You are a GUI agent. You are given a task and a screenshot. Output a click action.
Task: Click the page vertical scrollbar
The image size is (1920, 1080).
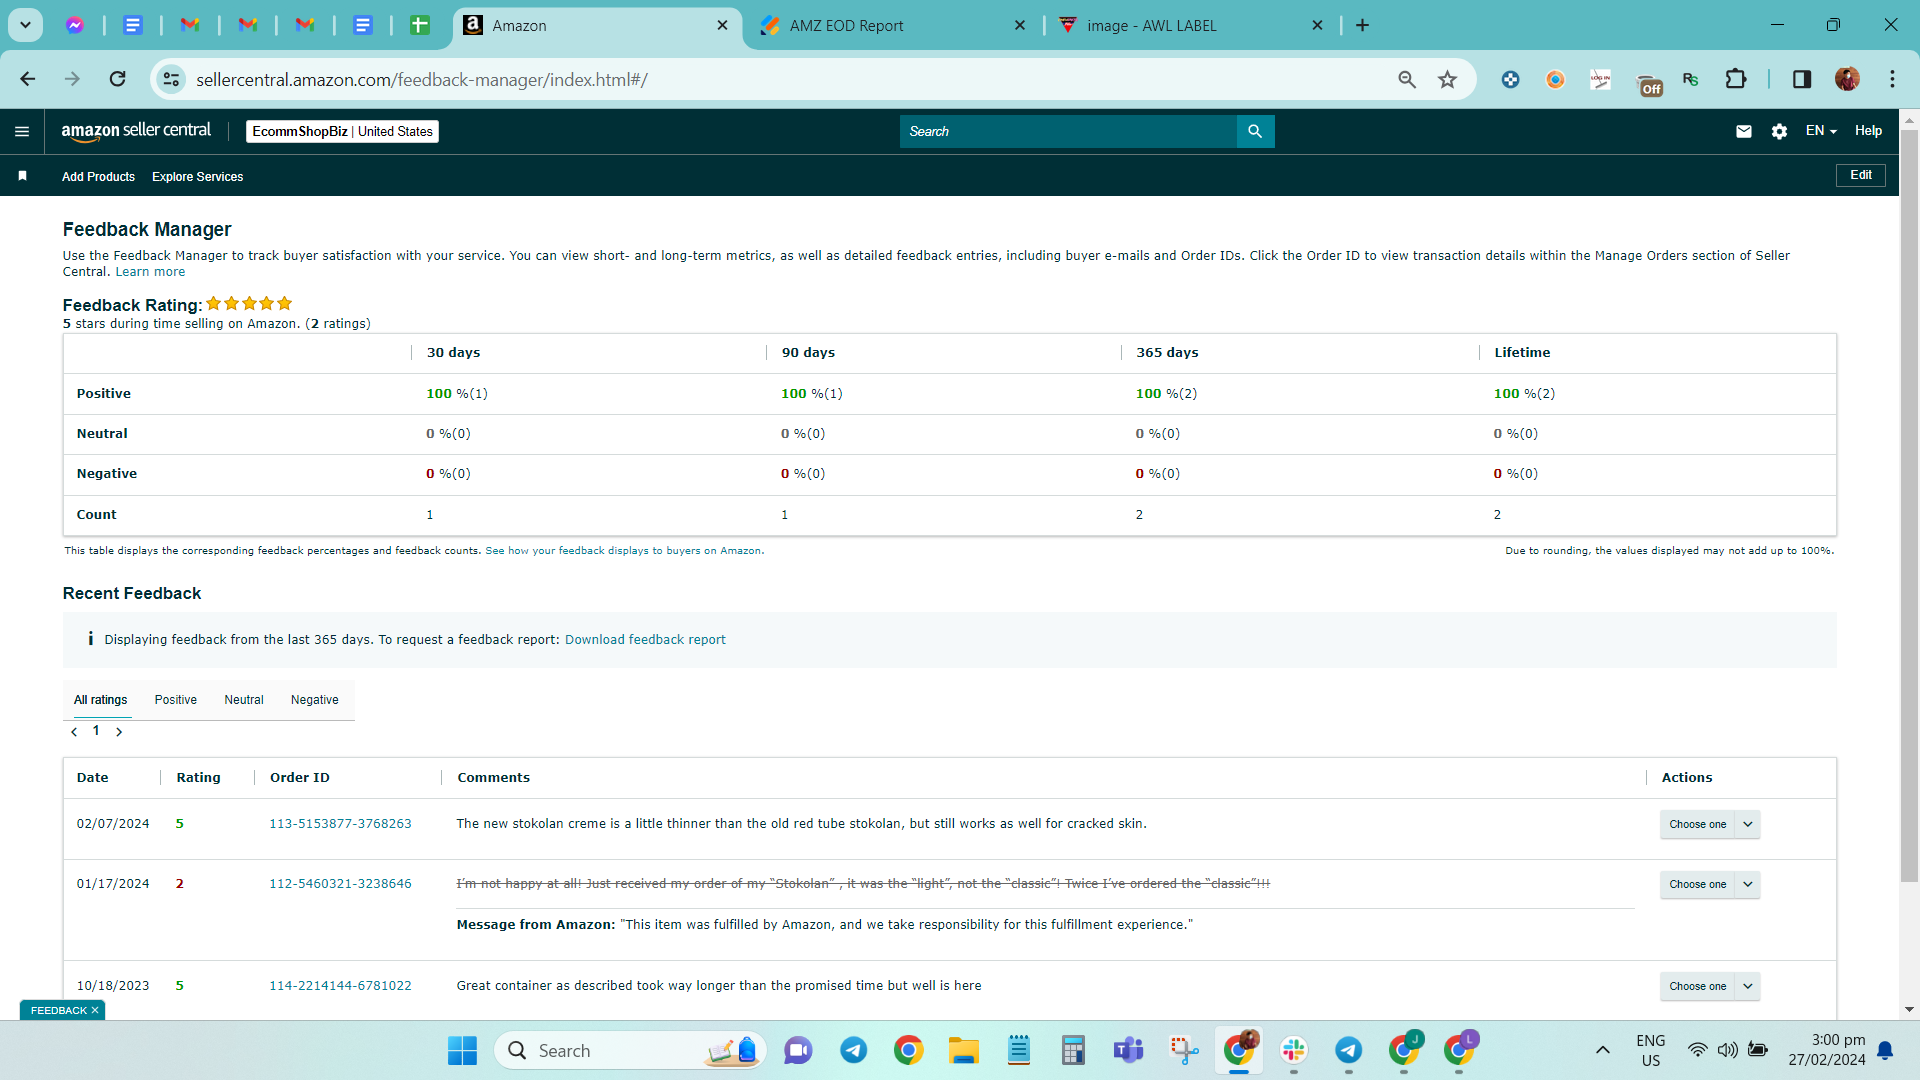[1909, 505]
